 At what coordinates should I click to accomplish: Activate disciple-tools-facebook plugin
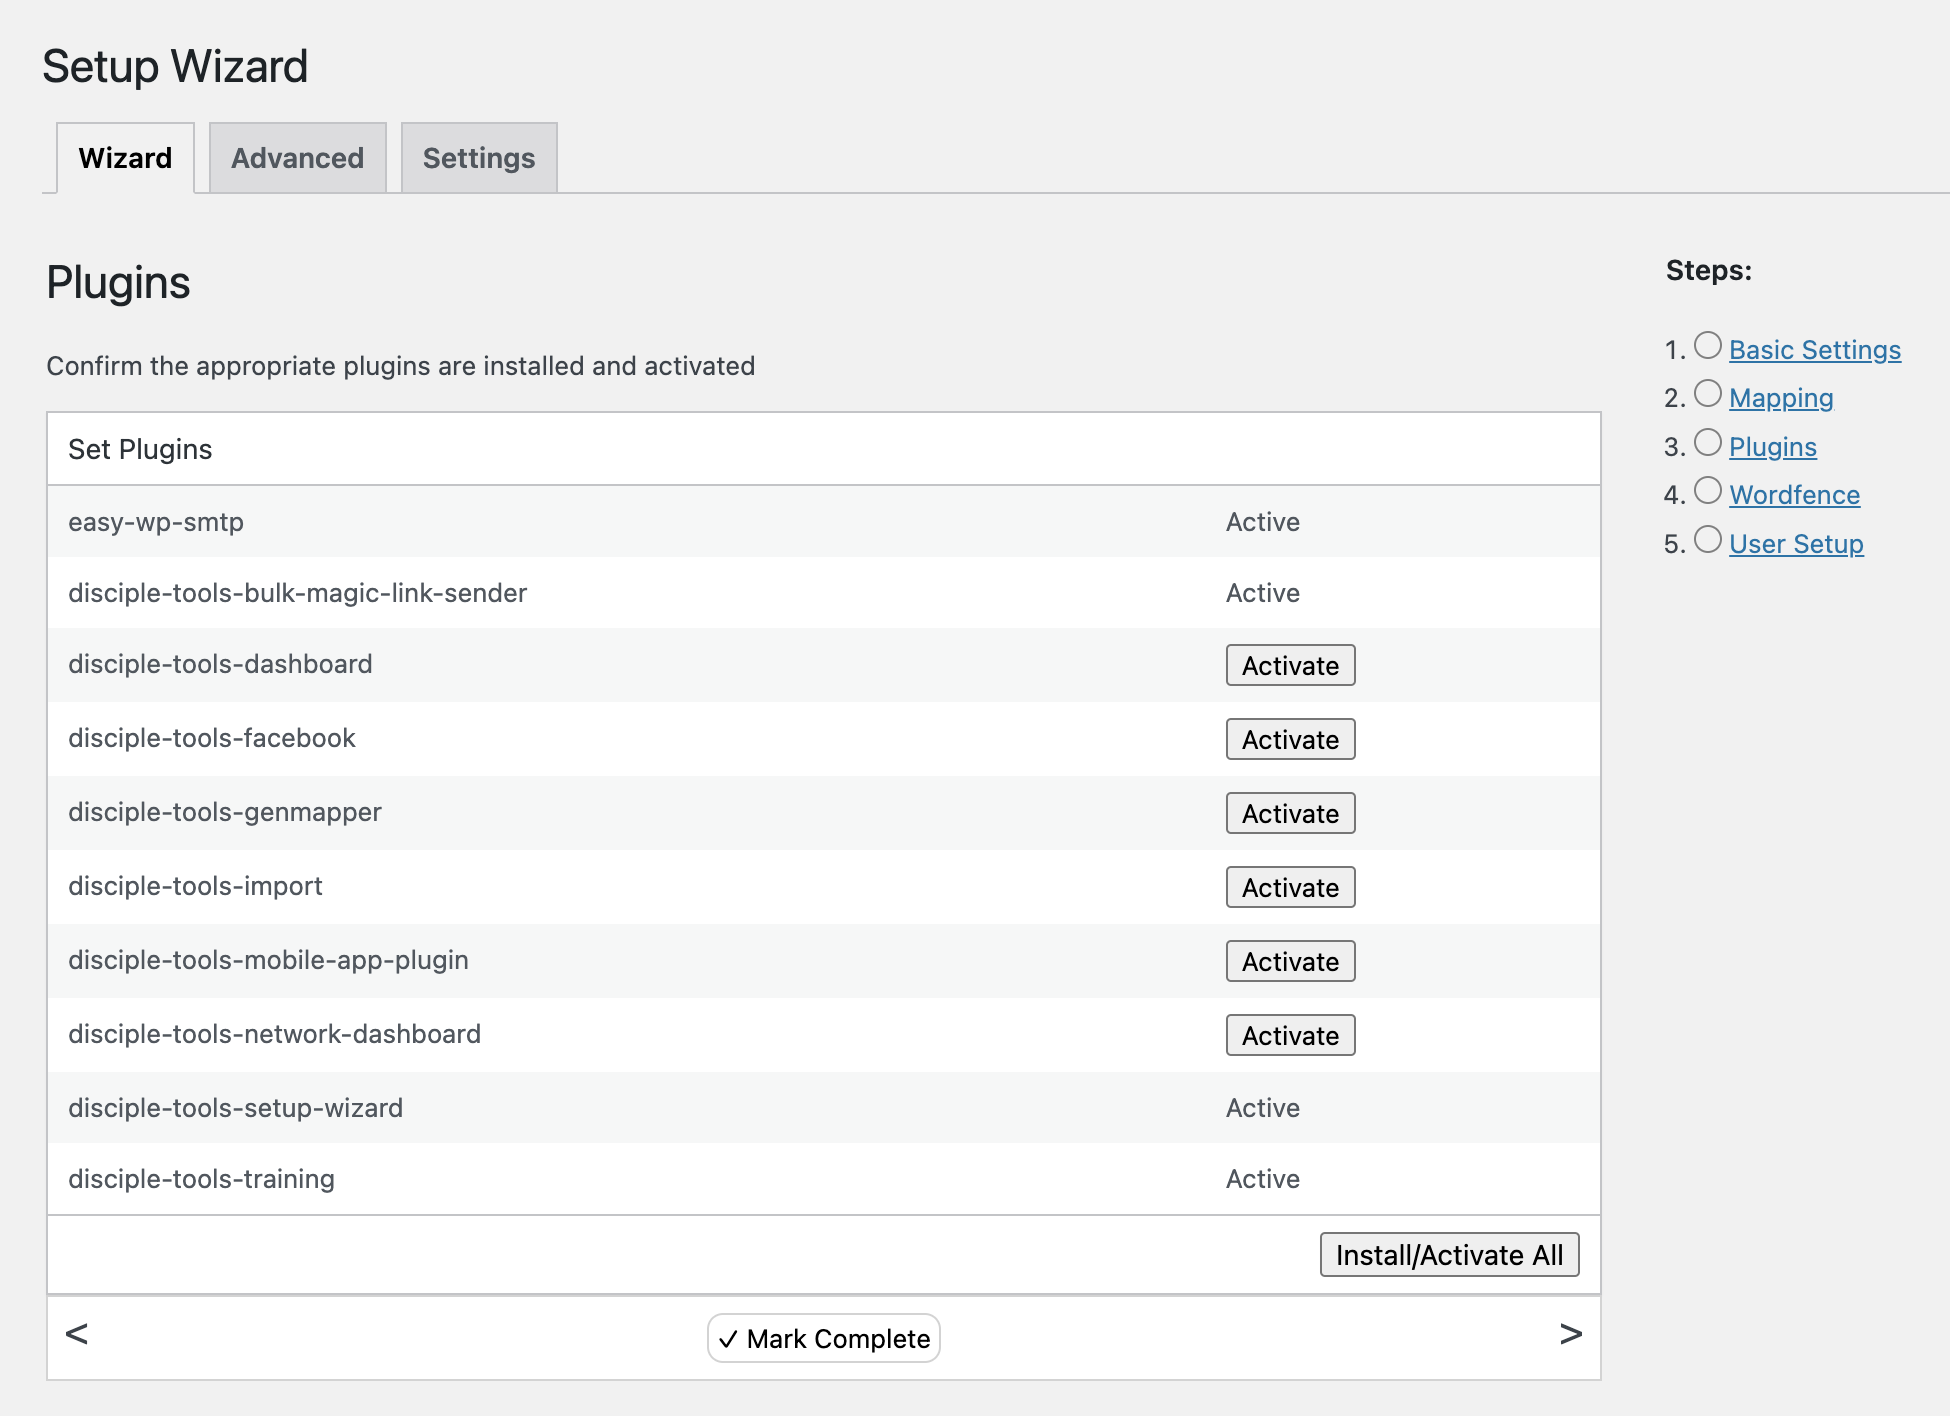1290,739
